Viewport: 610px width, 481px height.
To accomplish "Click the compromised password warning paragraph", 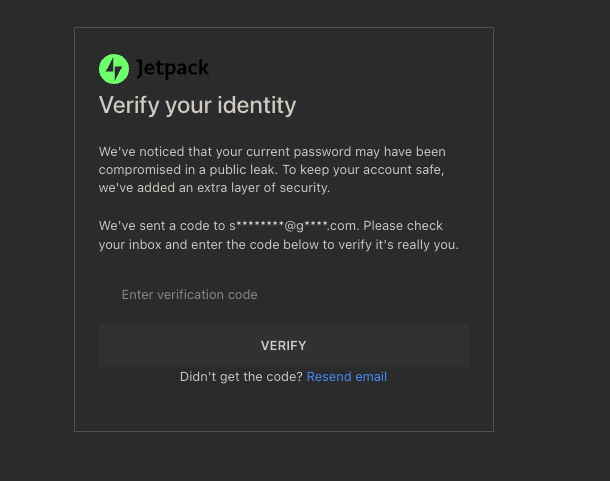I will click(272, 170).
